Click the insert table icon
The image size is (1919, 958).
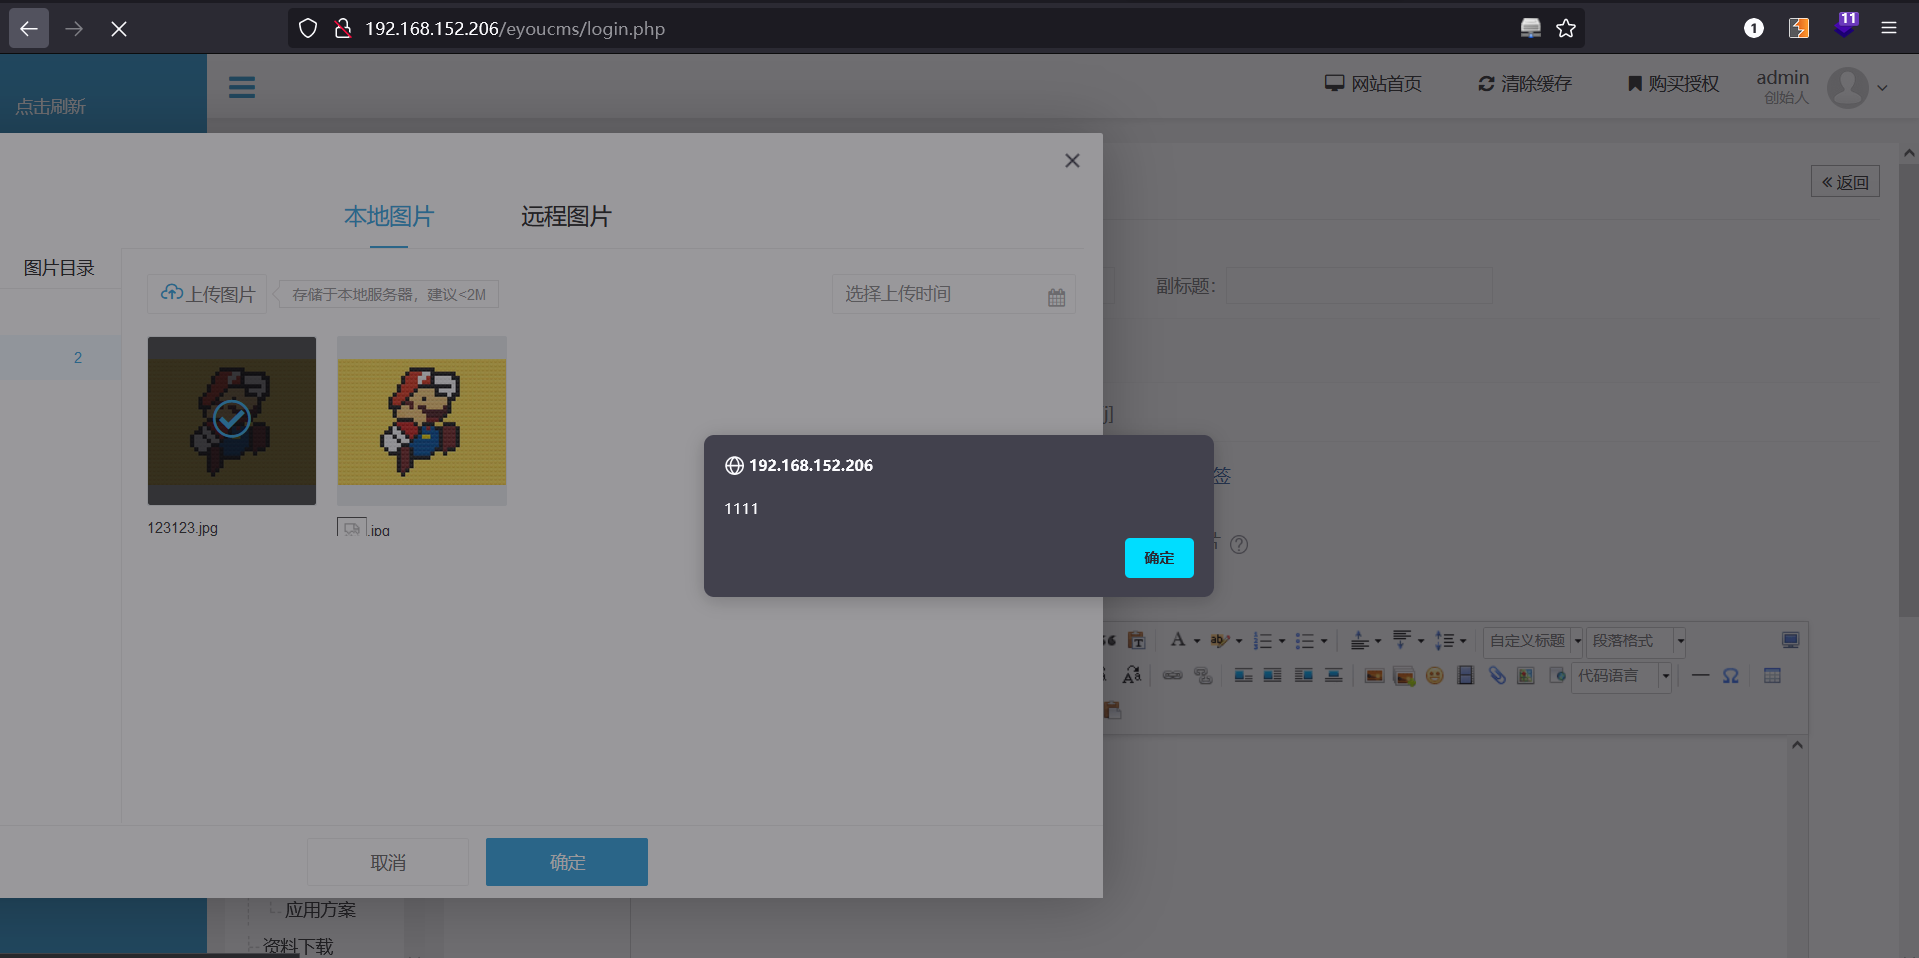click(x=1772, y=676)
